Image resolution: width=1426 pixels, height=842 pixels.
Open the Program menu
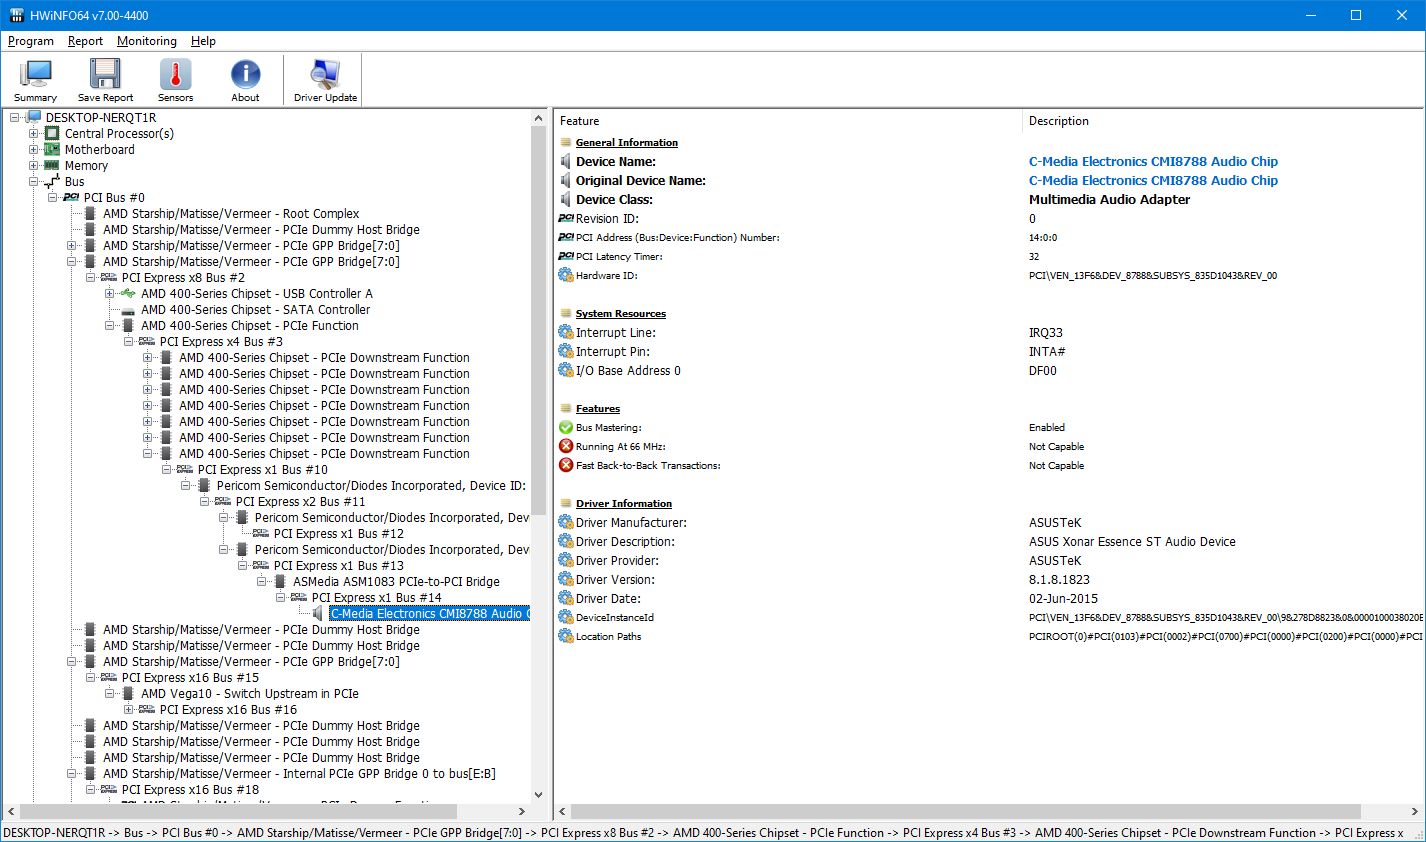(31, 41)
